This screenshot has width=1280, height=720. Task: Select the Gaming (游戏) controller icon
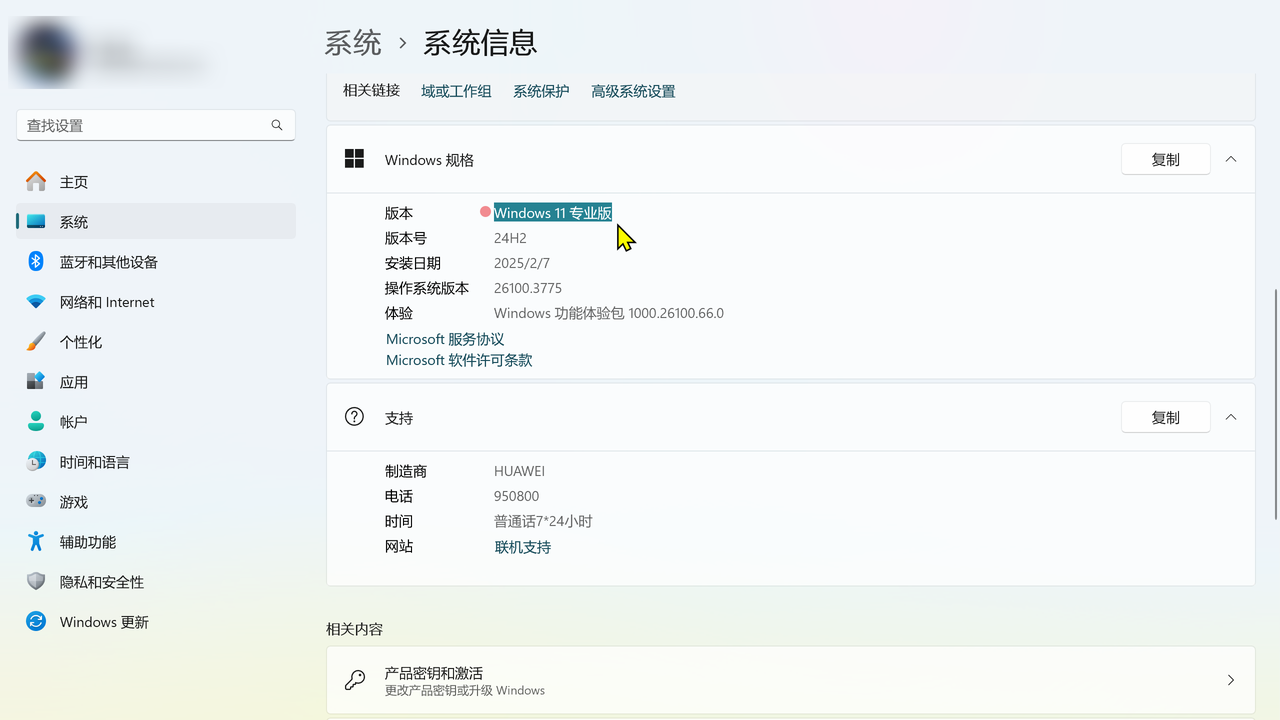(36, 501)
